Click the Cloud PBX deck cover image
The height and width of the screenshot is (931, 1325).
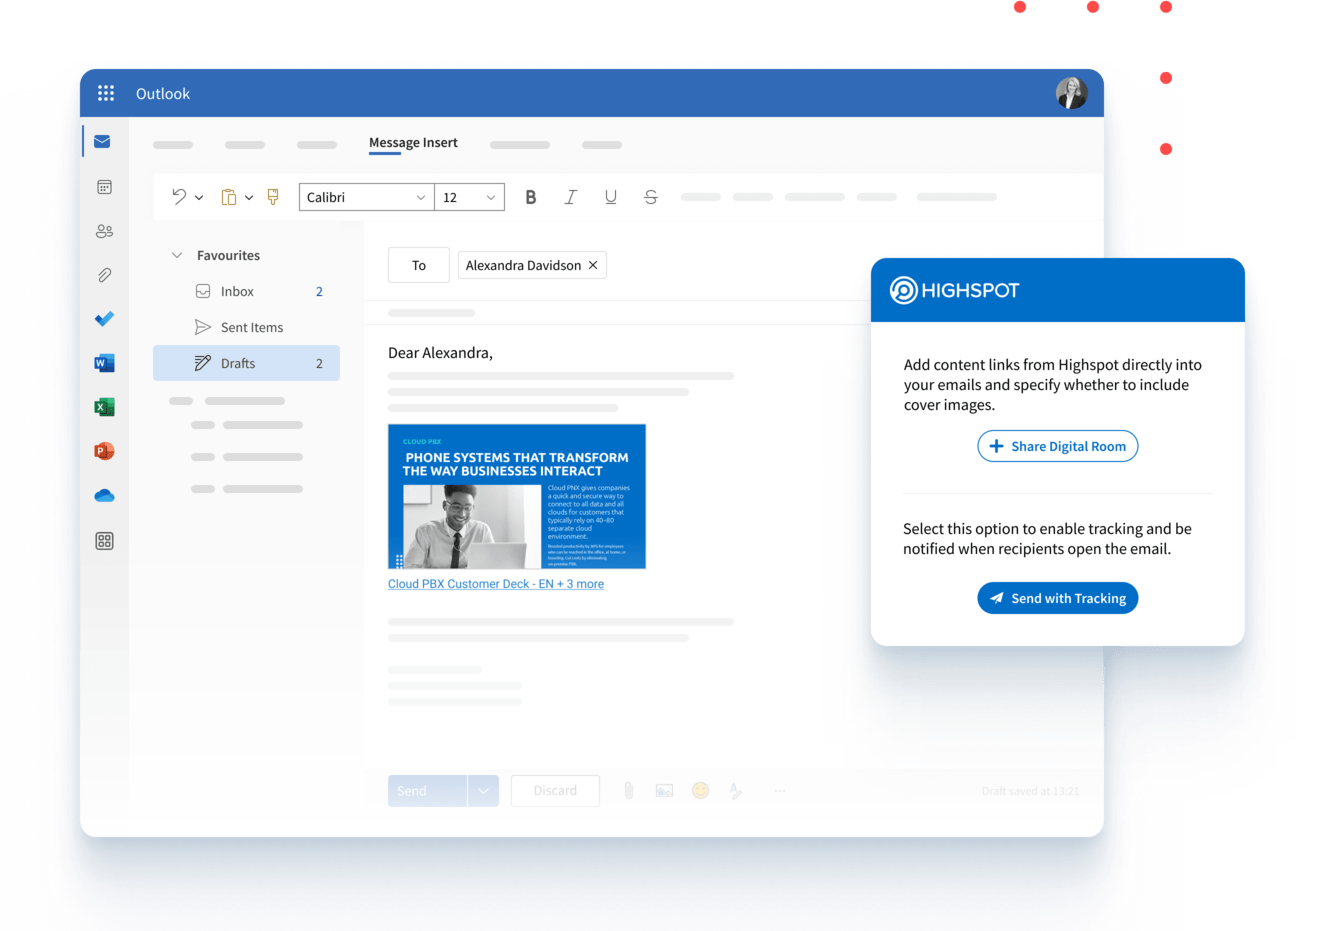pyautogui.click(x=517, y=496)
